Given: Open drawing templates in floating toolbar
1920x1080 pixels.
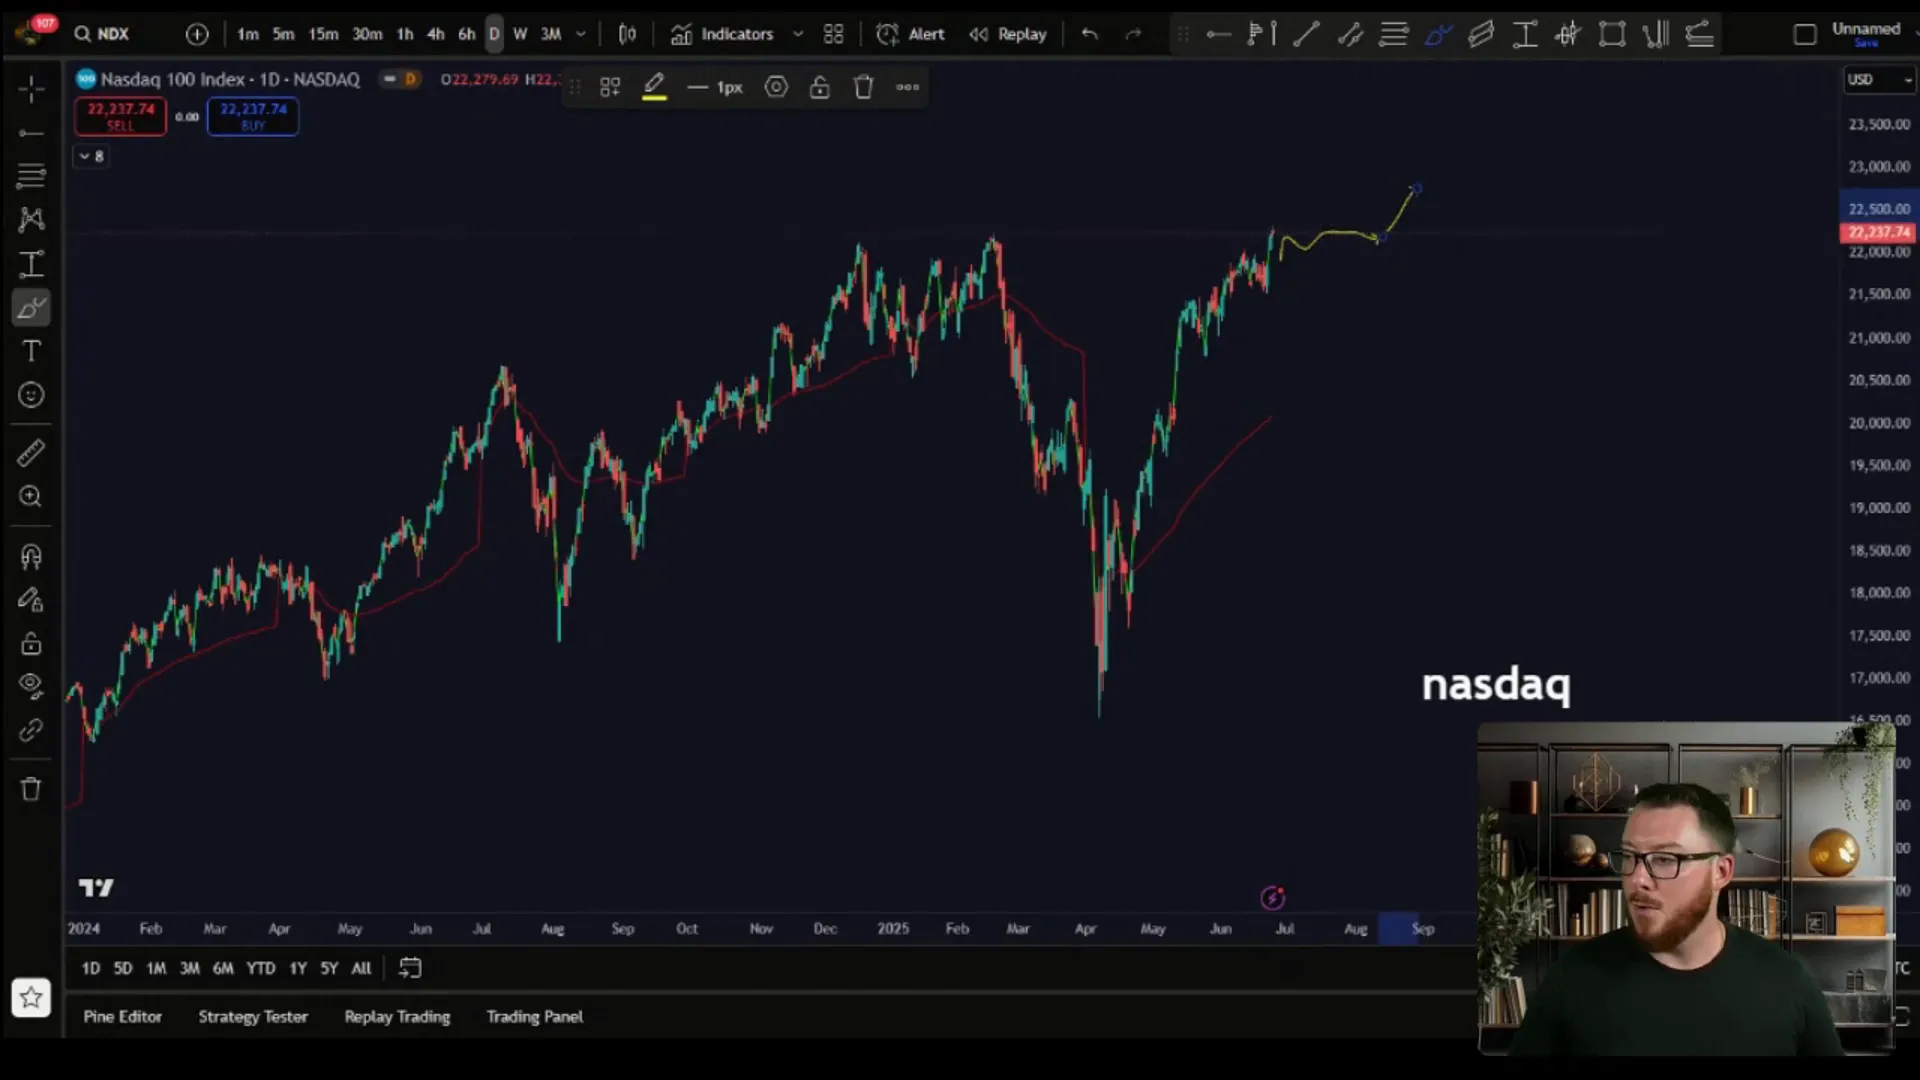Looking at the screenshot, I should [x=610, y=87].
